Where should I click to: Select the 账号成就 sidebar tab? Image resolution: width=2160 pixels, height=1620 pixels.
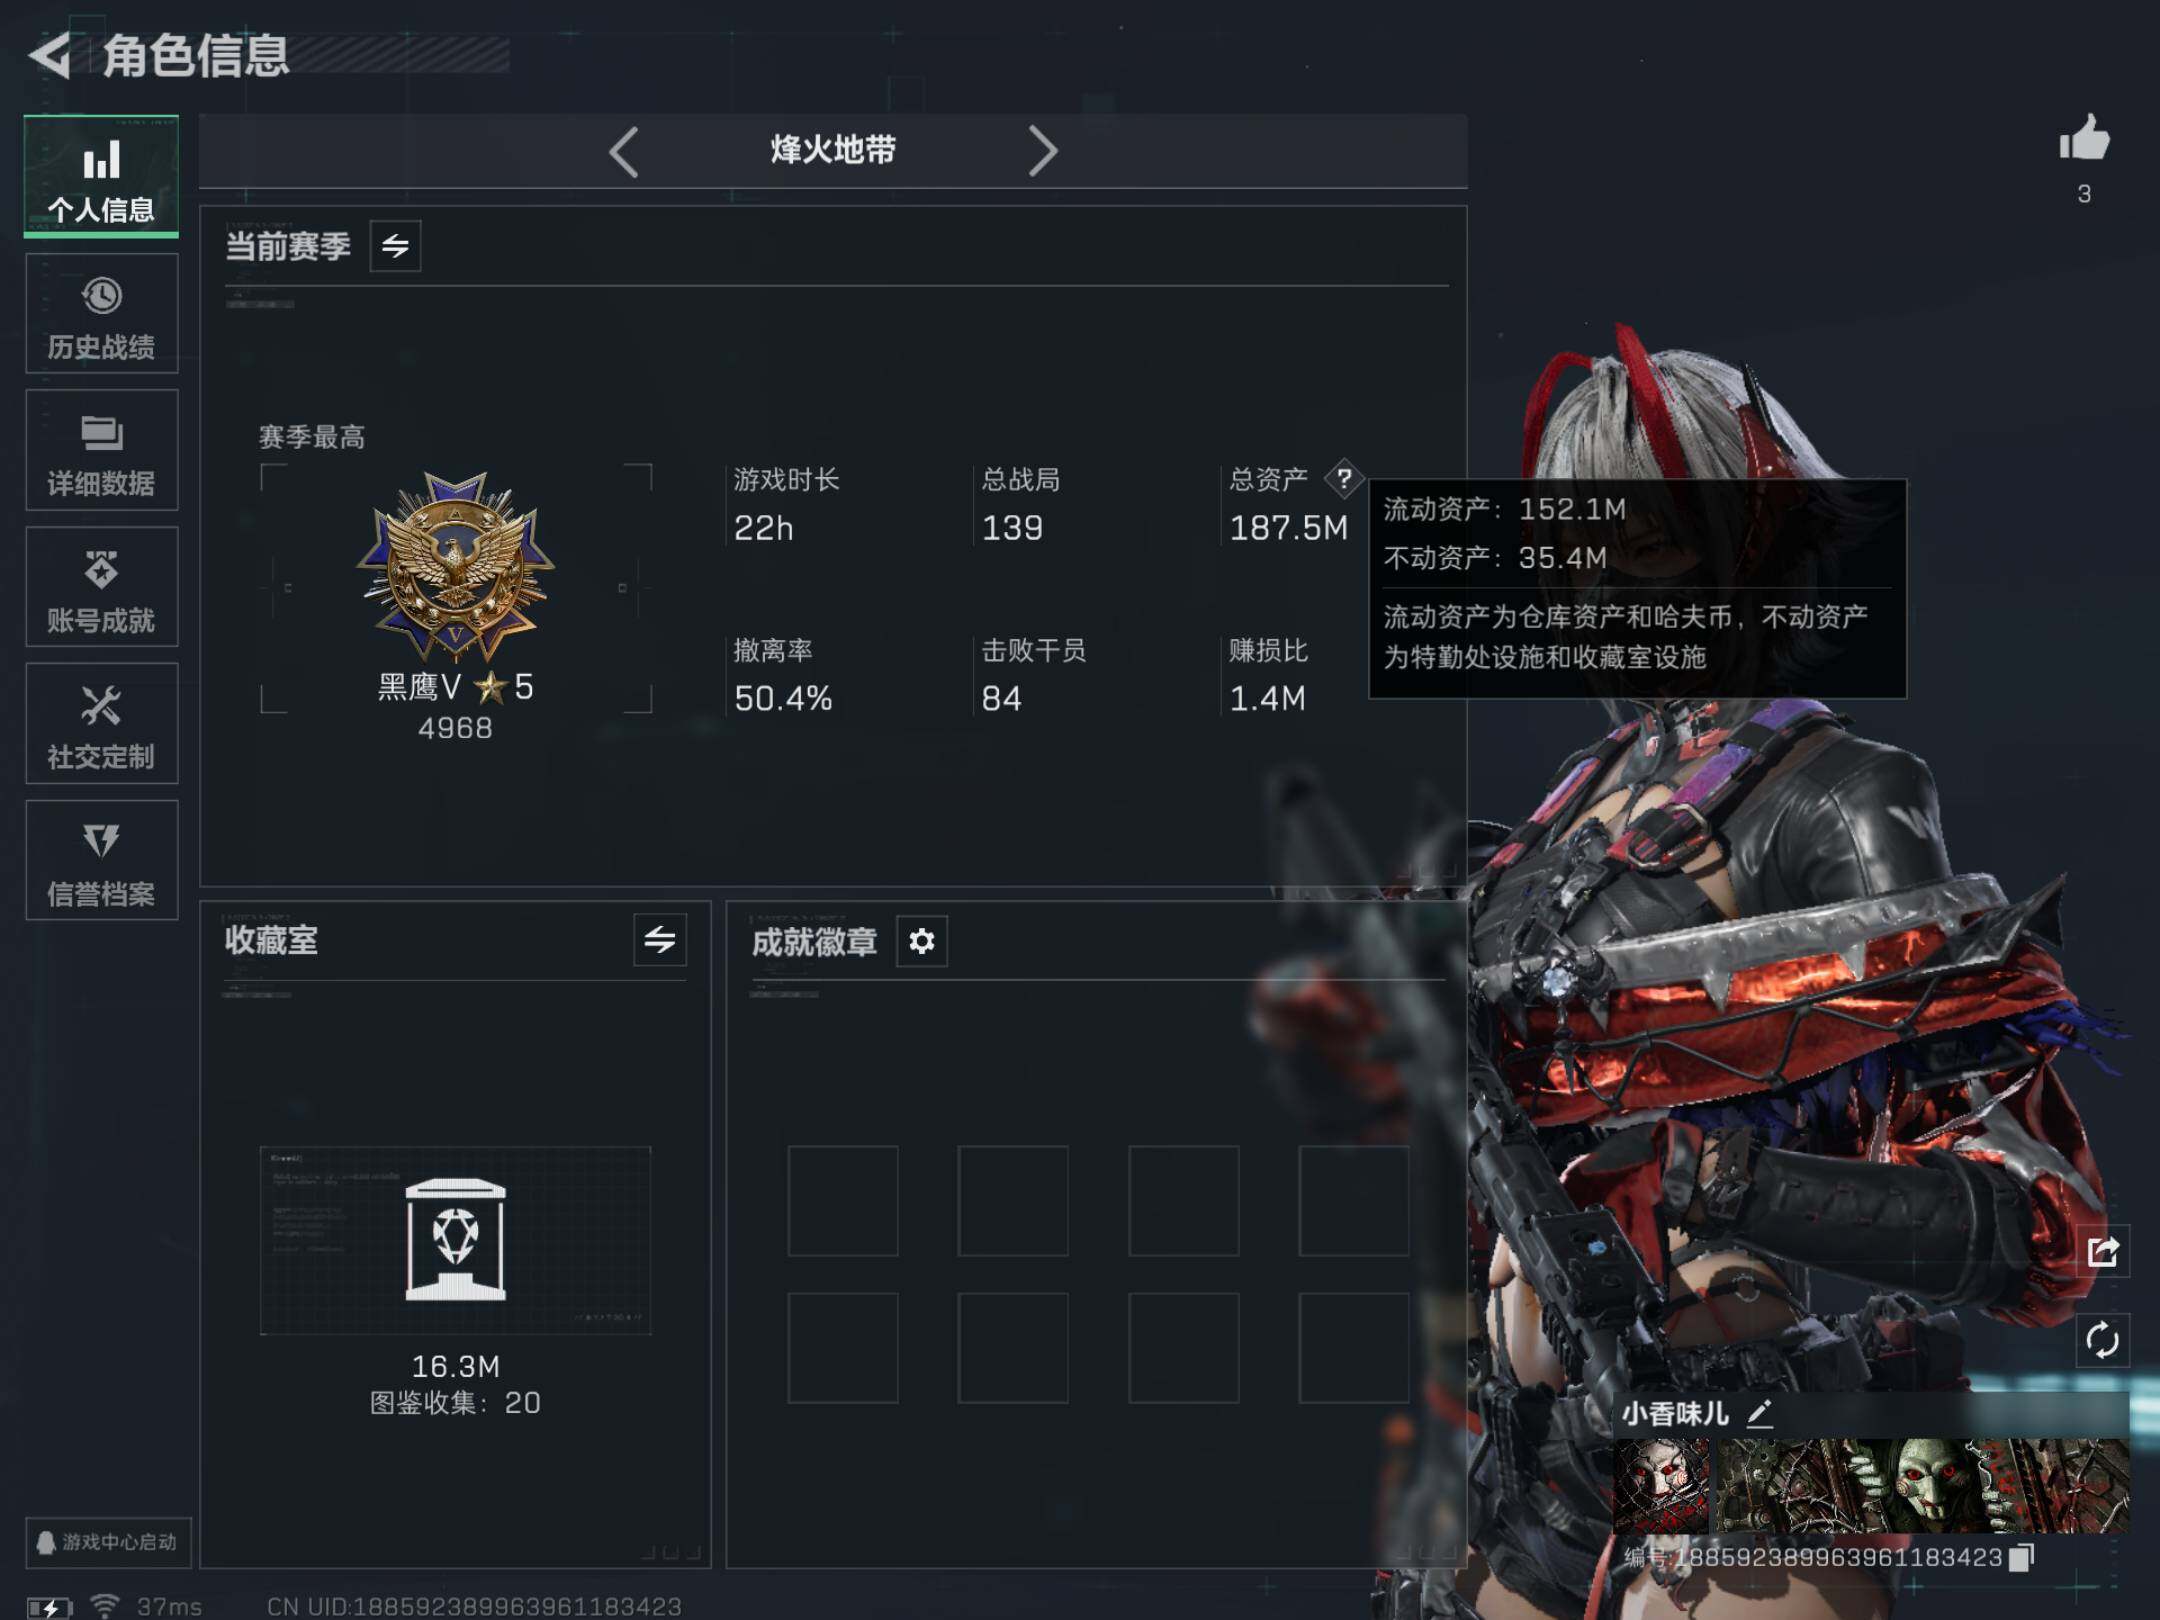coord(102,587)
